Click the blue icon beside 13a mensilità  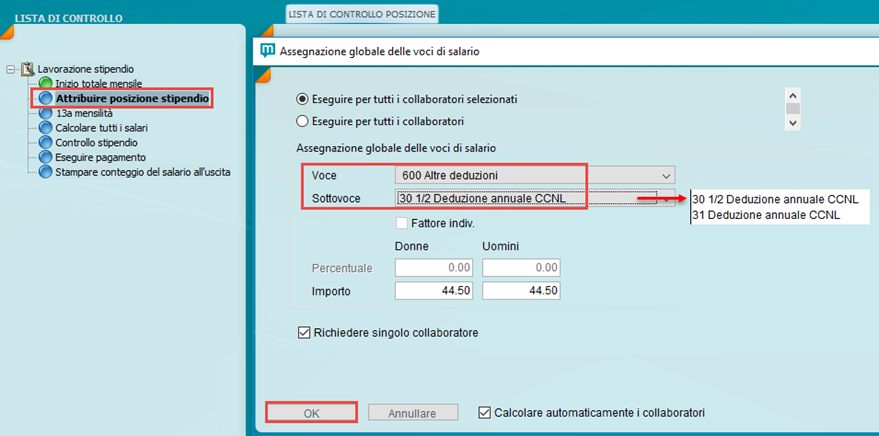[x=45, y=113]
